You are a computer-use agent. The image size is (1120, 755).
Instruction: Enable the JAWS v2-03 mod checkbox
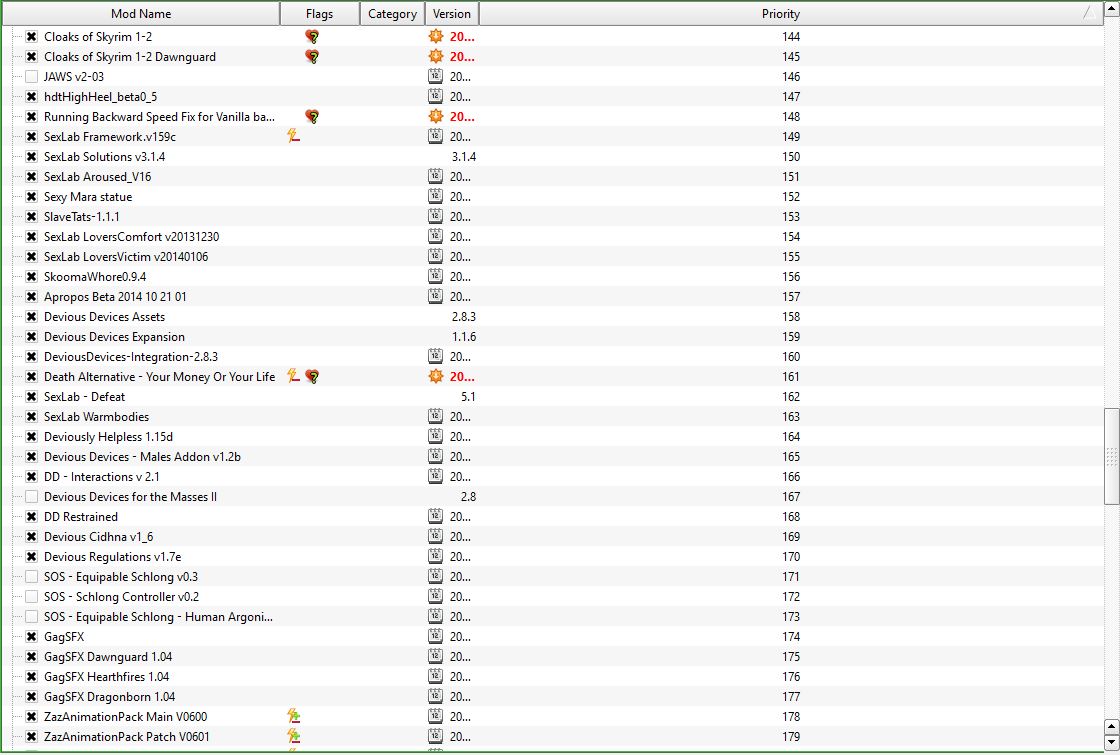coord(32,77)
